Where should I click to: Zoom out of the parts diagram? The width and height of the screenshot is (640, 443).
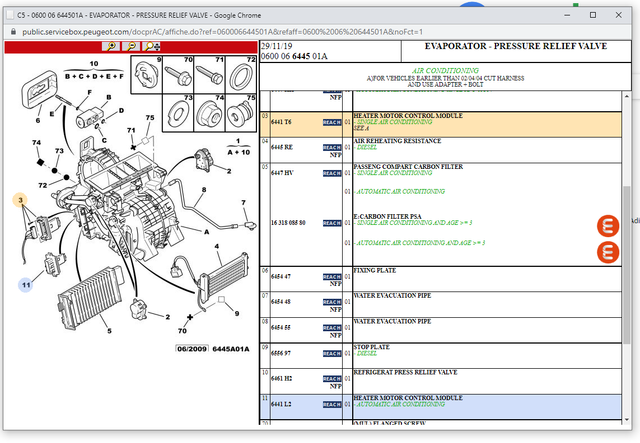pyautogui.click(x=131, y=47)
